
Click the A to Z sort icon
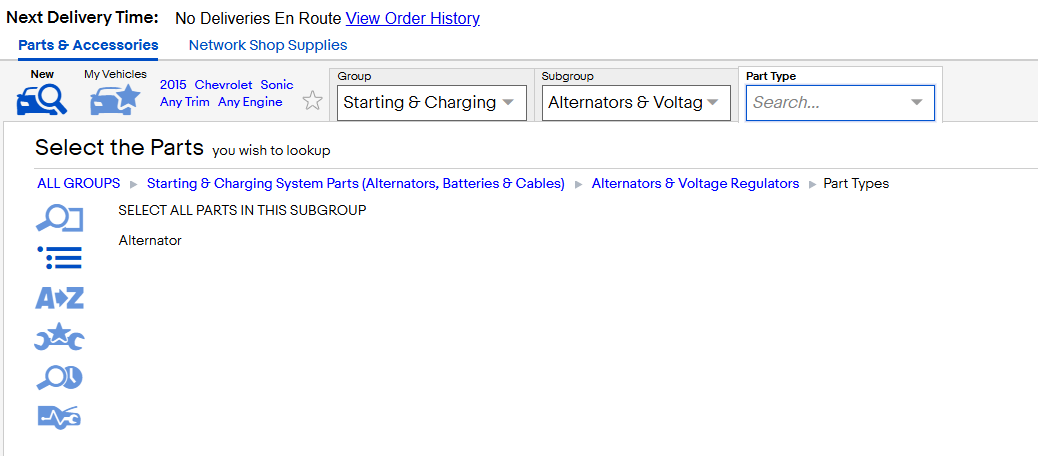[60, 298]
